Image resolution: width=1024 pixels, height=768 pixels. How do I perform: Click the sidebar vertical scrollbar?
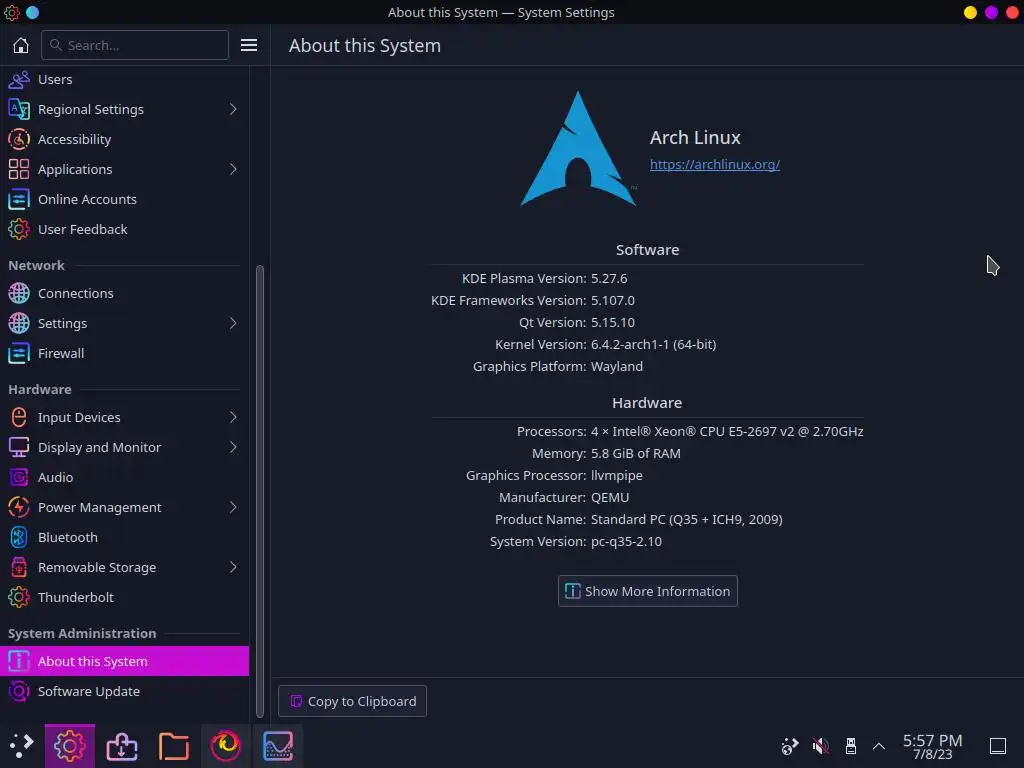click(259, 491)
